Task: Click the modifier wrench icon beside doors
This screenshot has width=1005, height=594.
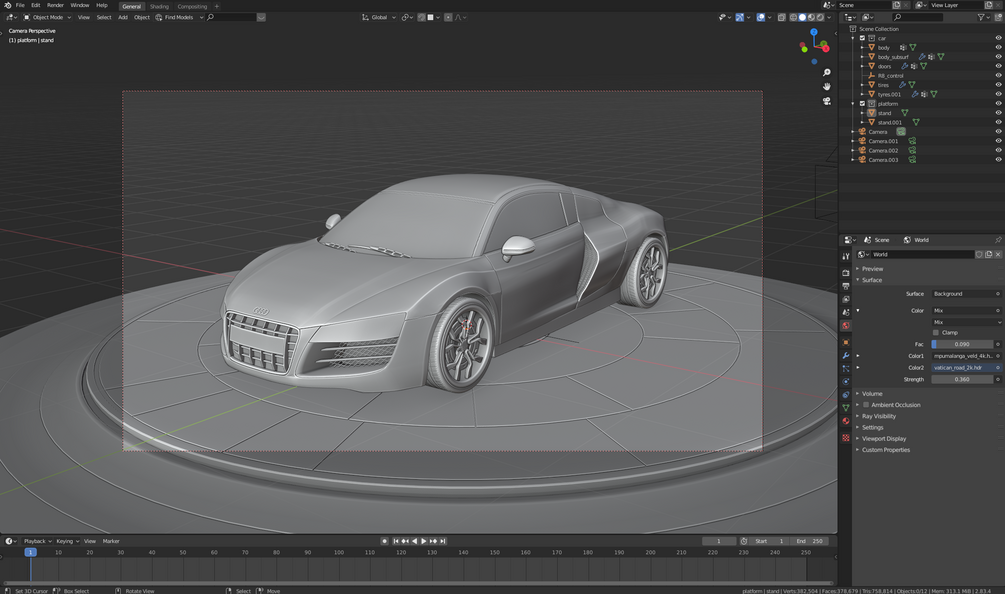Action: click(x=904, y=66)
